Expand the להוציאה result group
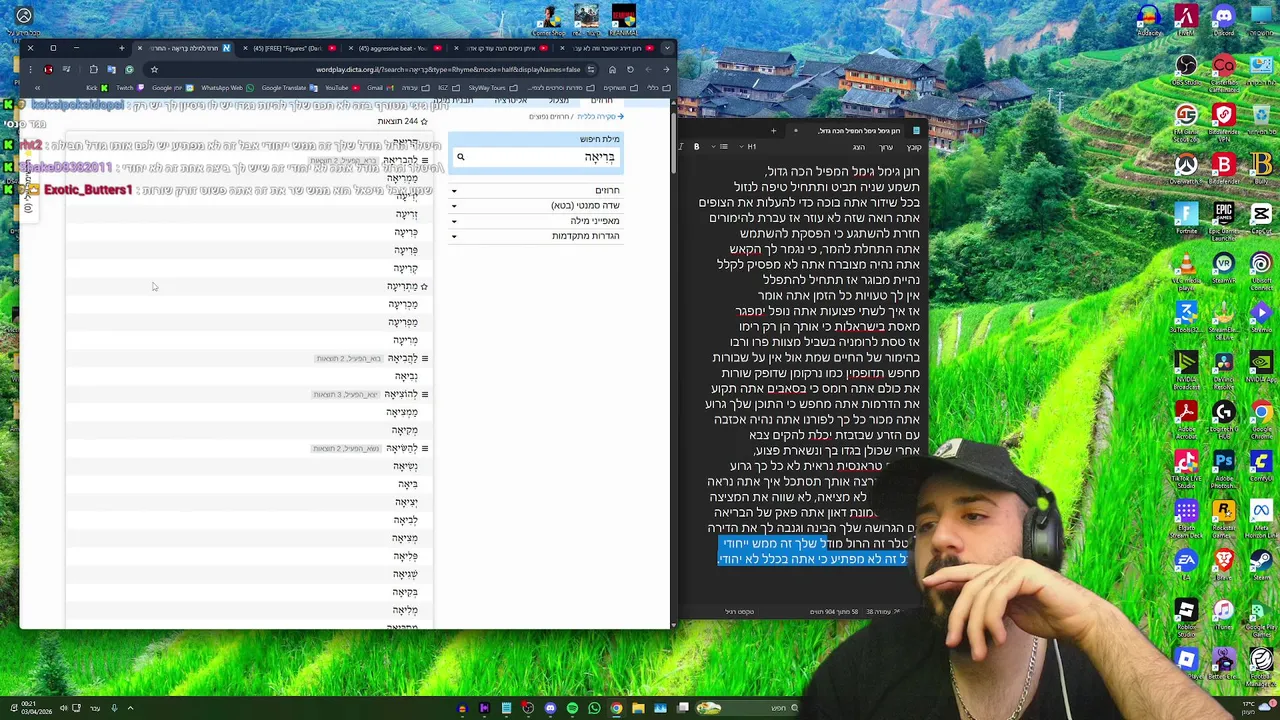This screenshot has height=720, width=1280. pos(424,394)
